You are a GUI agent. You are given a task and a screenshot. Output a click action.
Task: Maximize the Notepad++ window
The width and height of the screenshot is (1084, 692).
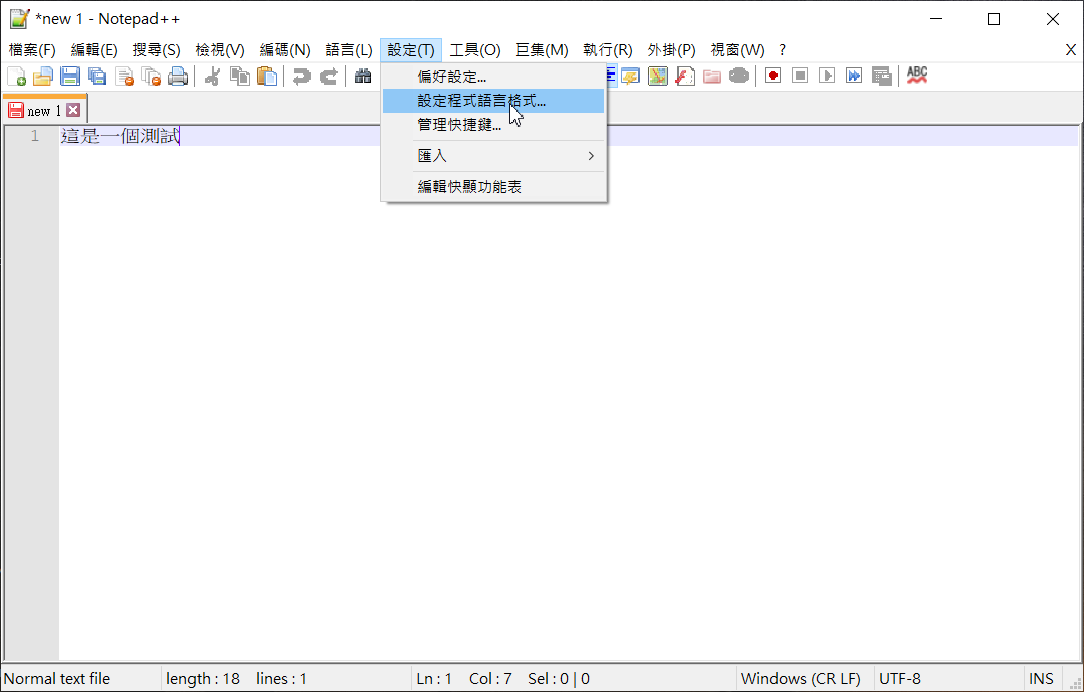coord(994,19)
